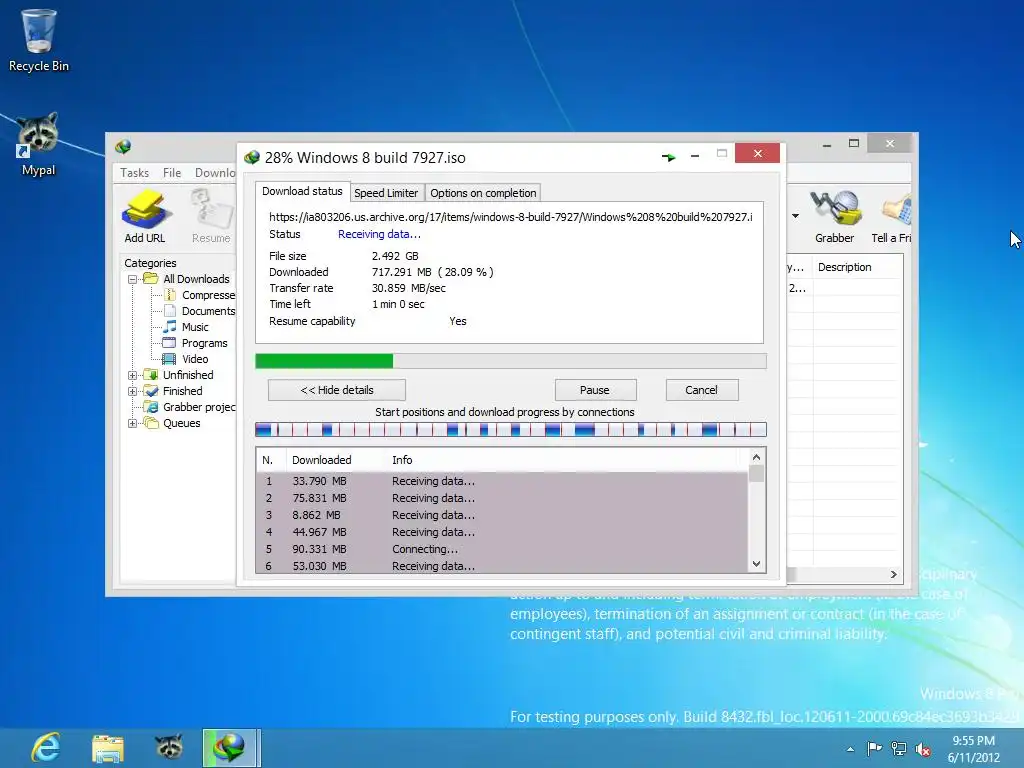Open the File menu

172,172
